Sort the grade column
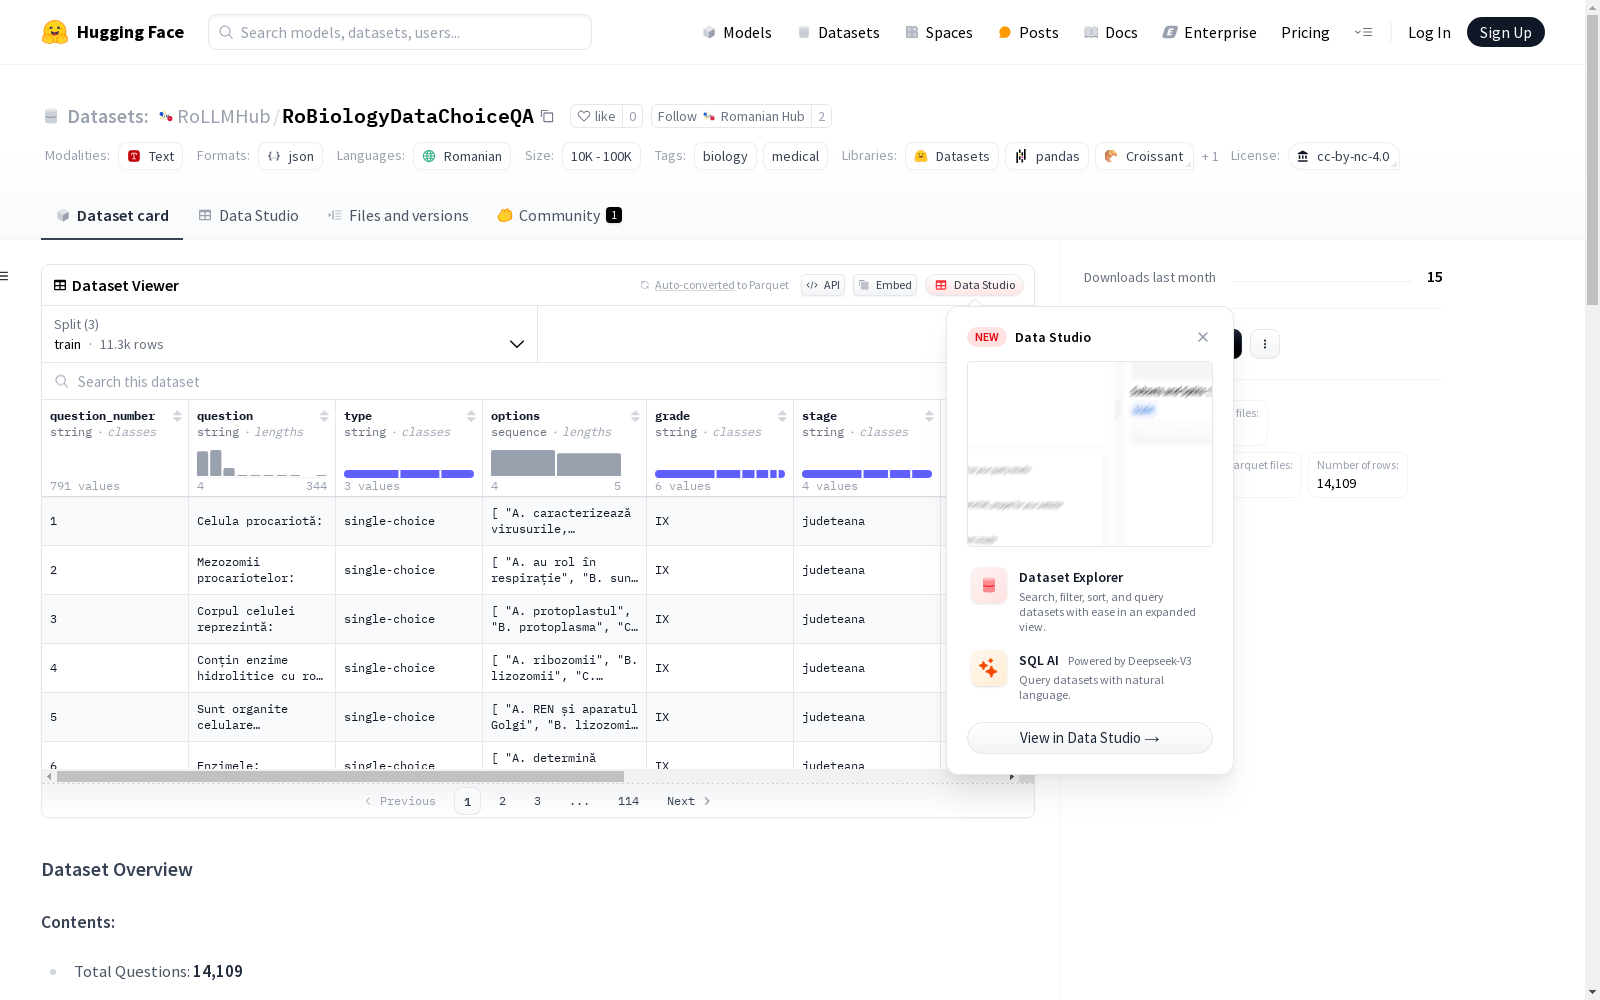This screenshot has width=1600, height=1000. 782,416
